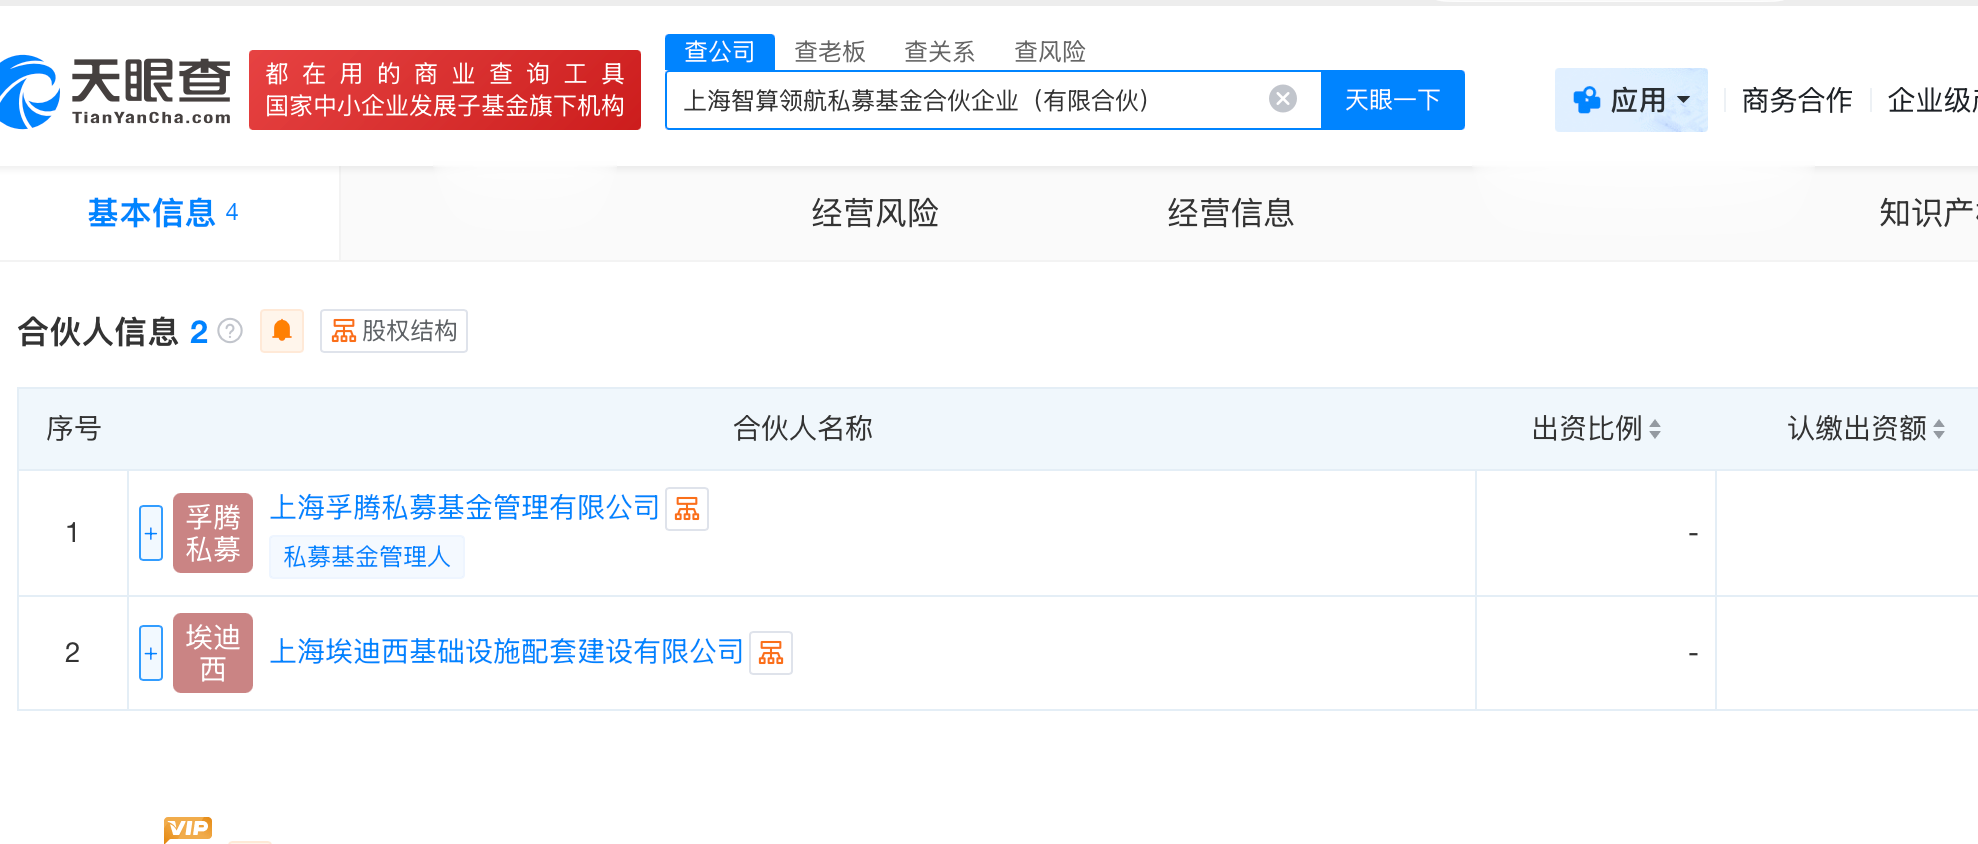This screenshot has height=844, width=1978.
Task: Click the orange bell monitoring icon
Action: coord(282,331)
